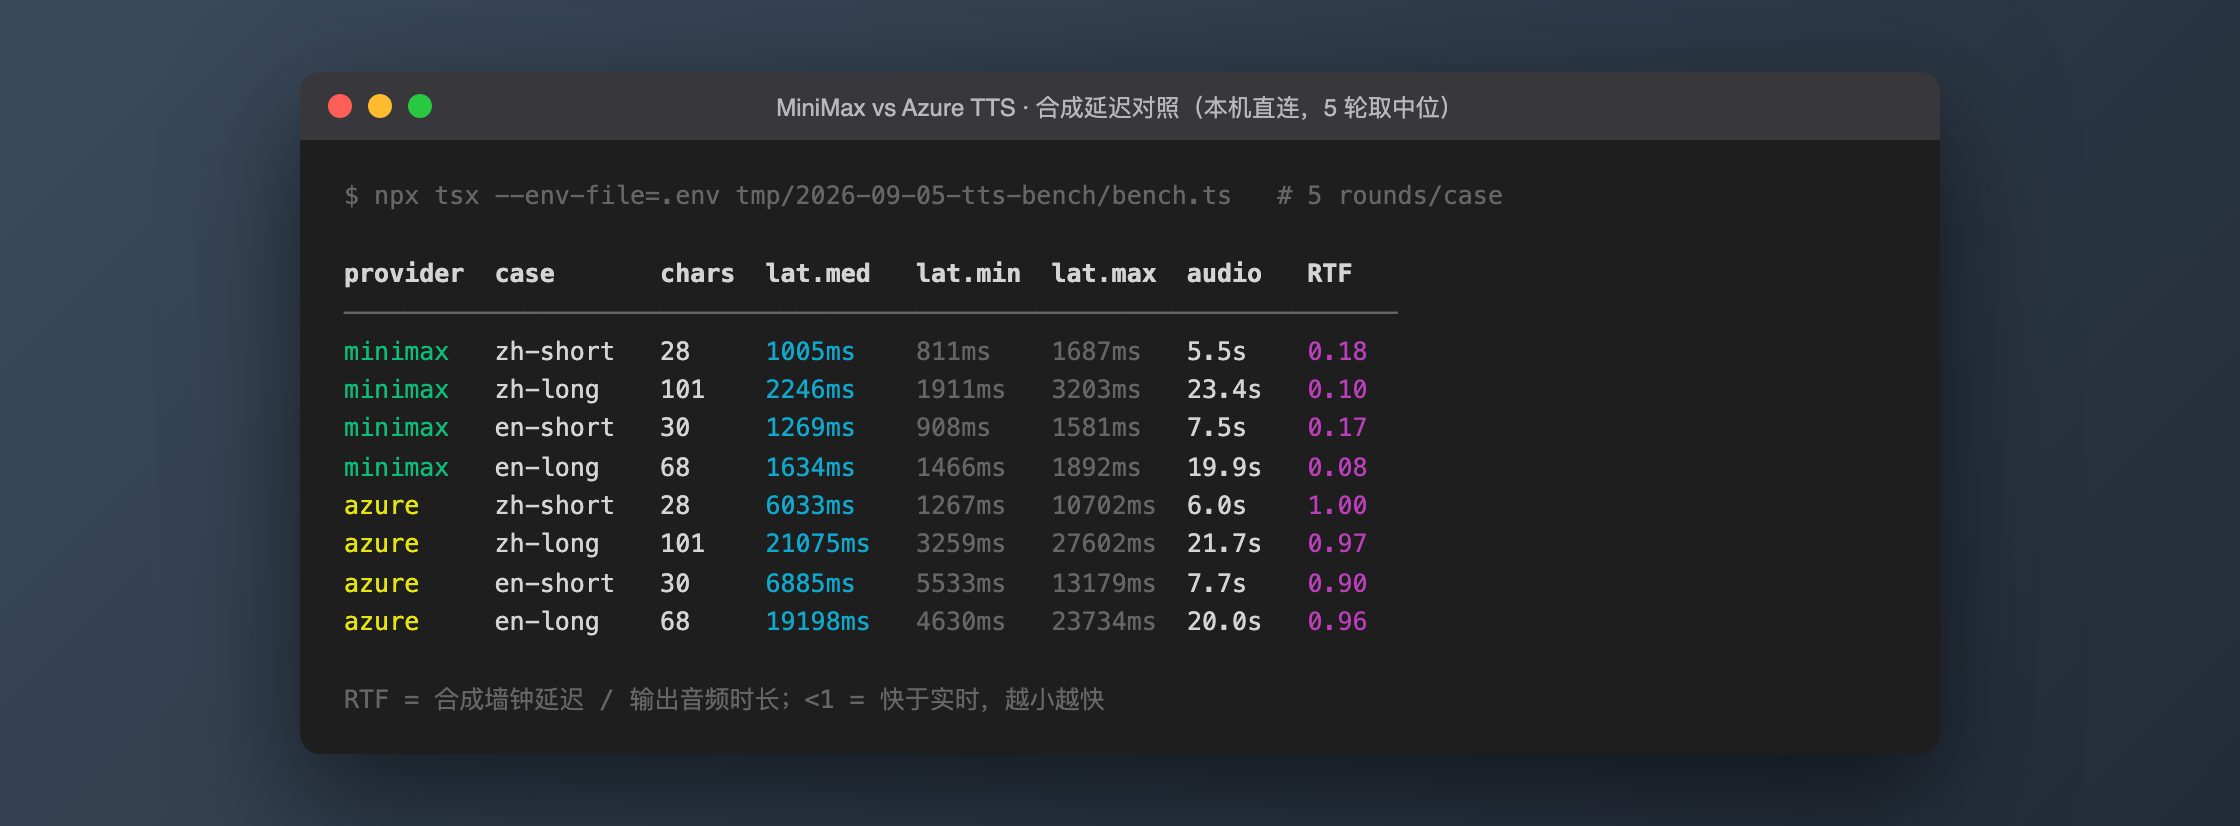Click 'npx tsx' in the command line

[427, 195]
